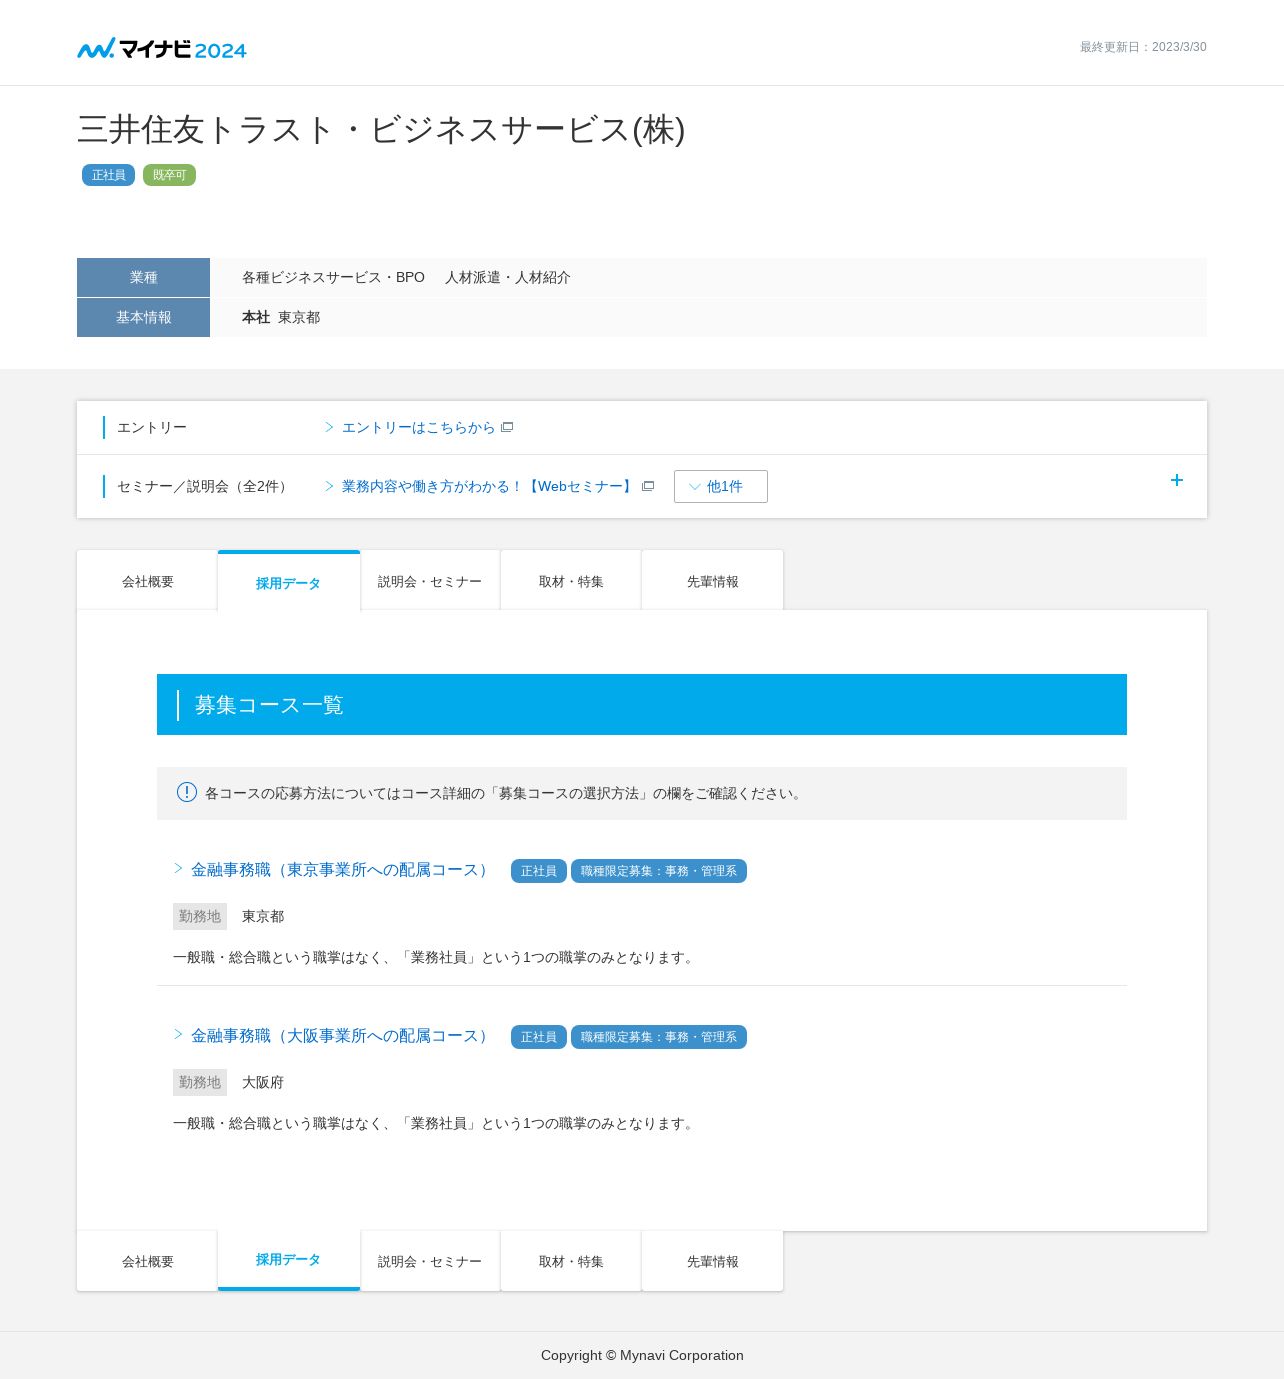This screenshot has width=1284, height=1379.
Task: Open the bottom 会社概要 tab
Action: pyautogui.click(x=147, y=1261)
